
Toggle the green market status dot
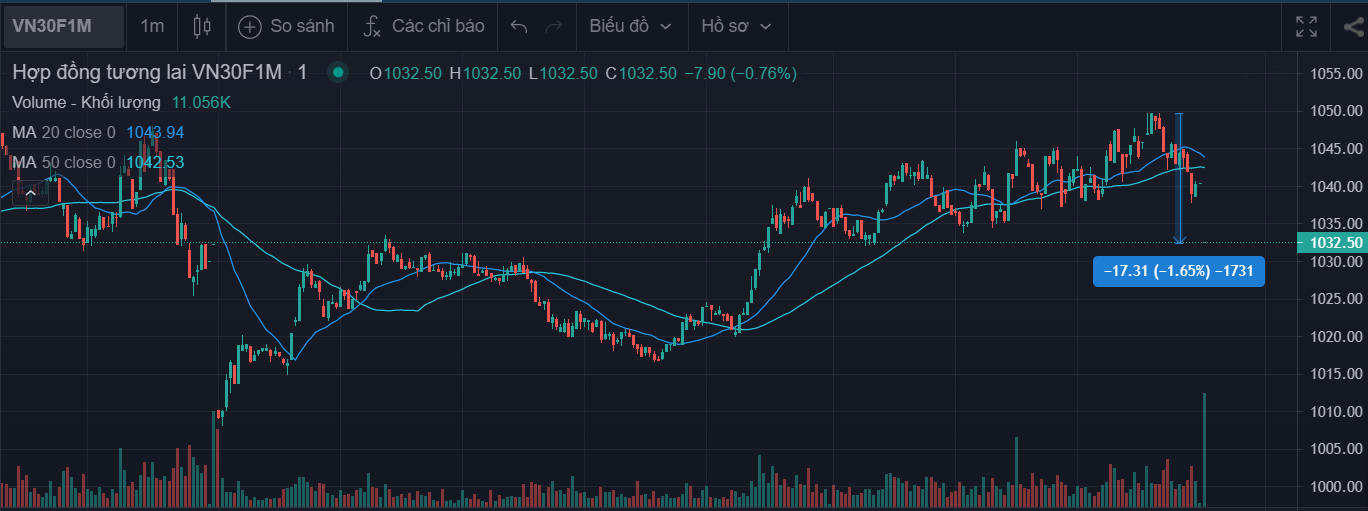338,73
